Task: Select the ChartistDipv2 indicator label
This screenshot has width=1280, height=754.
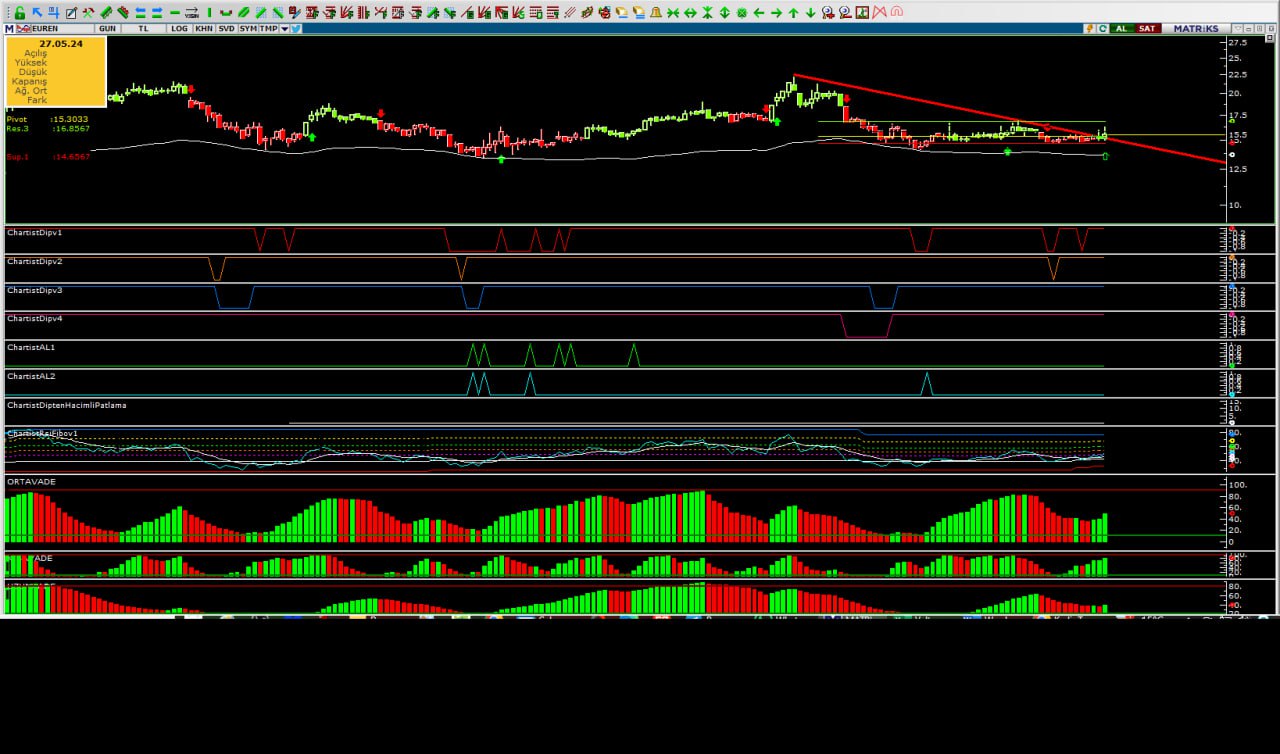Action: click(34, 261)
